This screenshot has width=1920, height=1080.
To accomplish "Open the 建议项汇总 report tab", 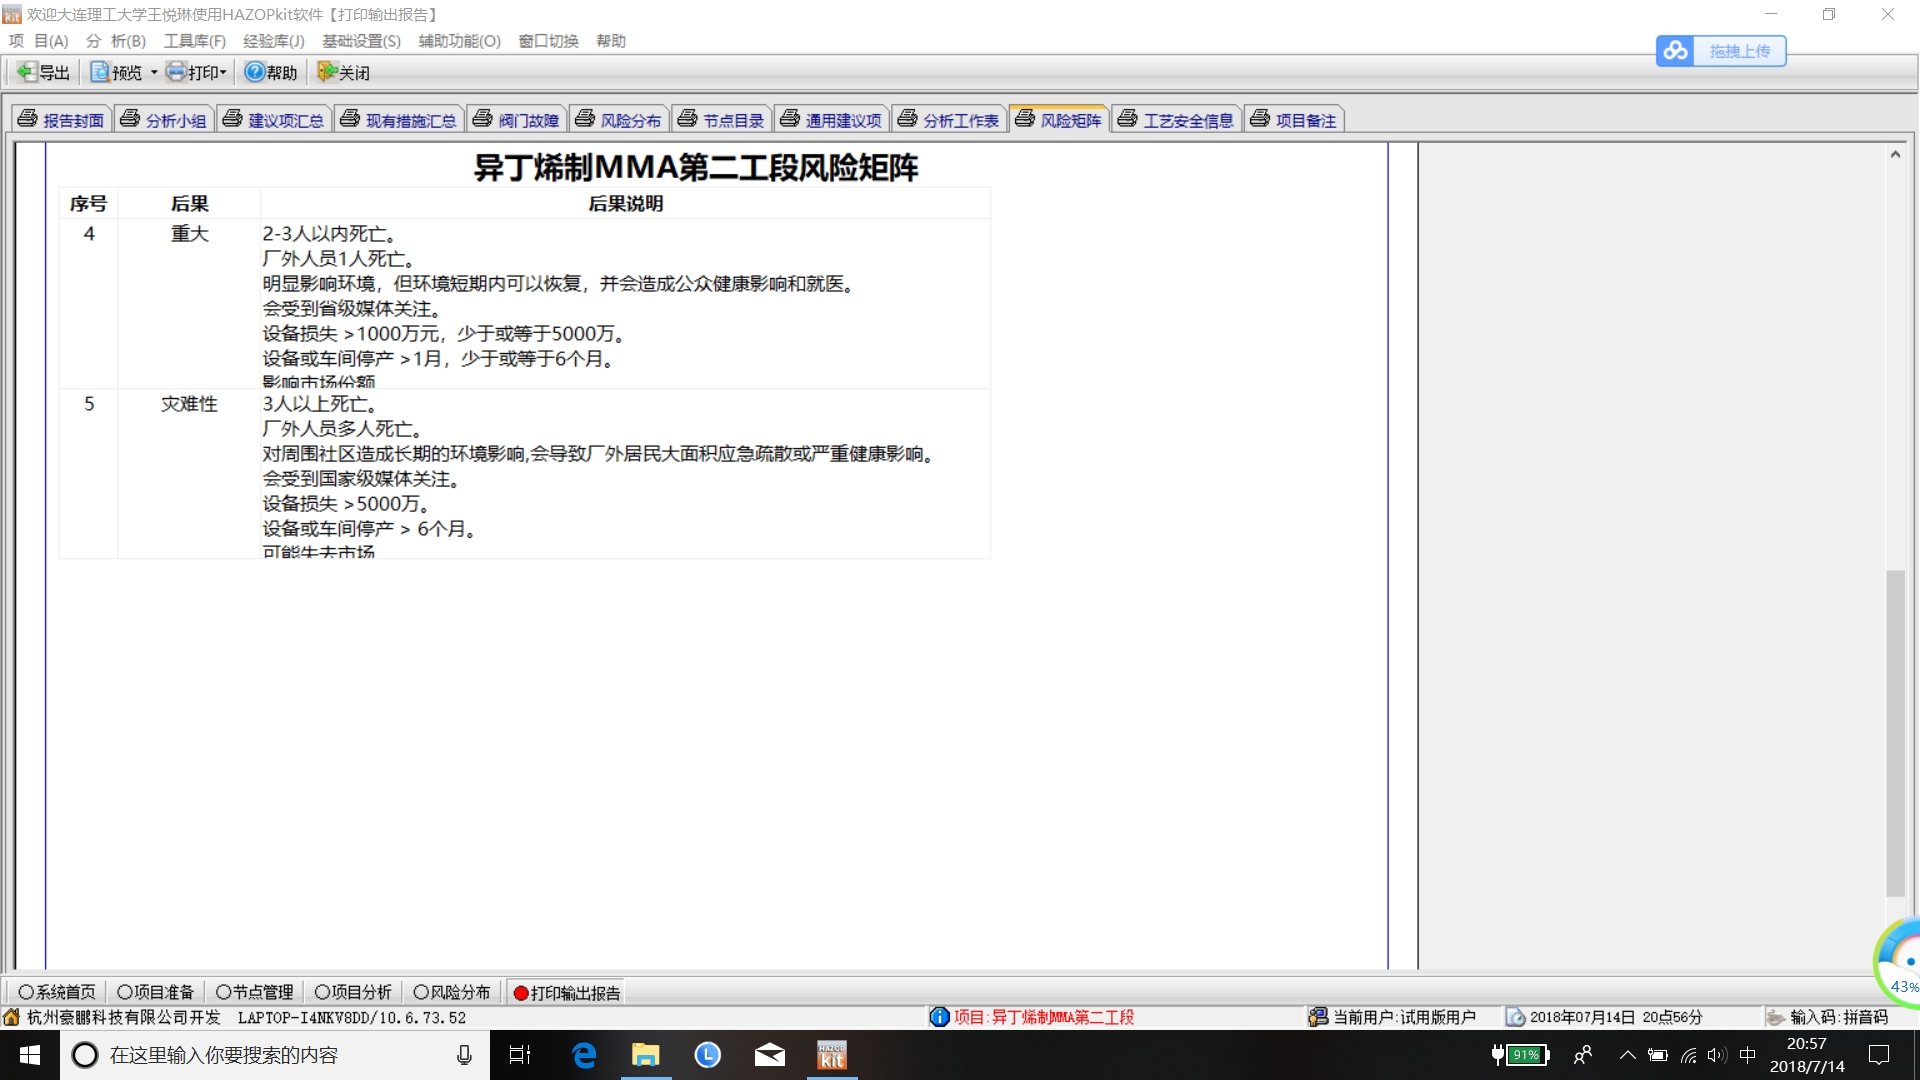I will click(x=274, y=120).
